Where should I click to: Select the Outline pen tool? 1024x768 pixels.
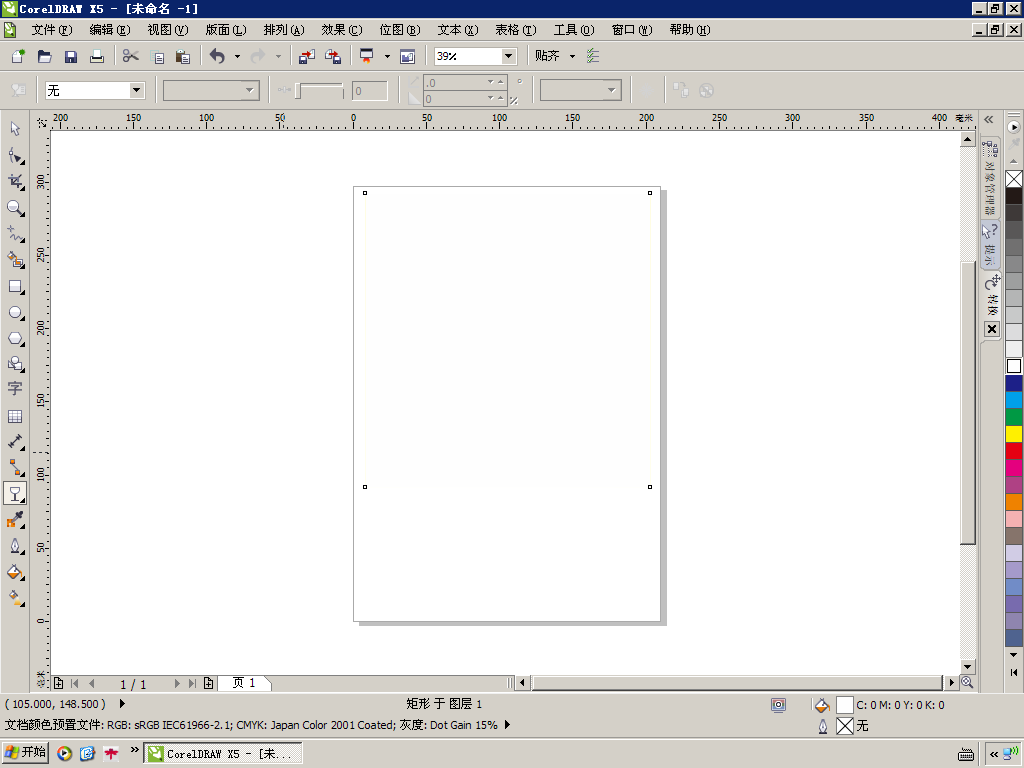click(x=15, y=546)
